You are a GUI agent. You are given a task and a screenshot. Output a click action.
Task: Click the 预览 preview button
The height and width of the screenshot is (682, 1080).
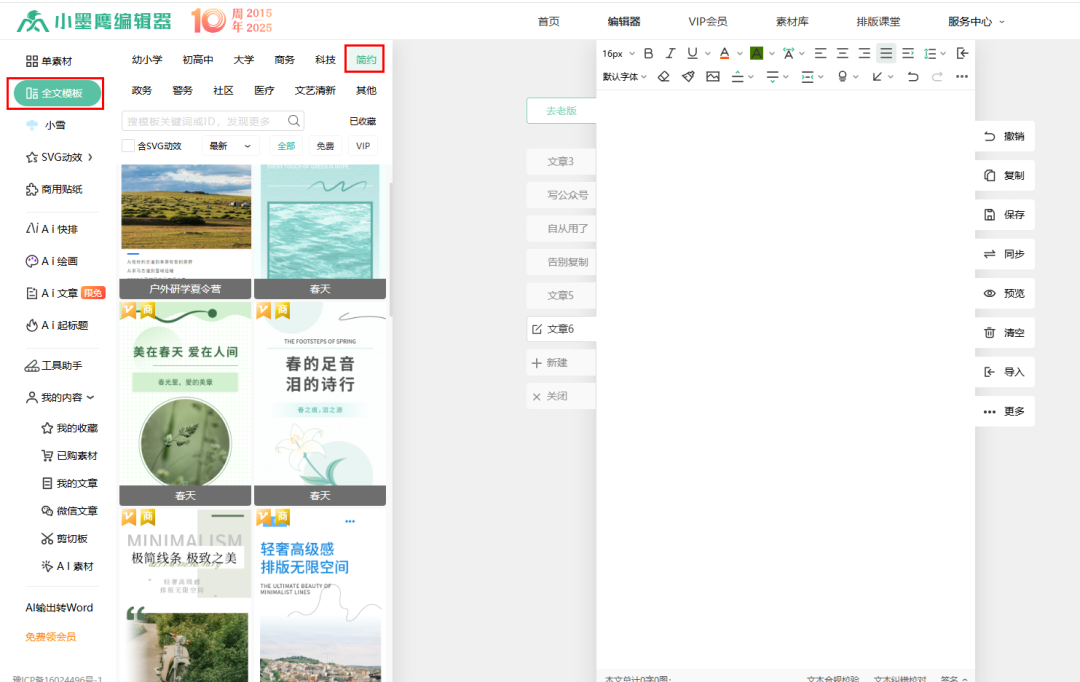(x=1005, y=294)
